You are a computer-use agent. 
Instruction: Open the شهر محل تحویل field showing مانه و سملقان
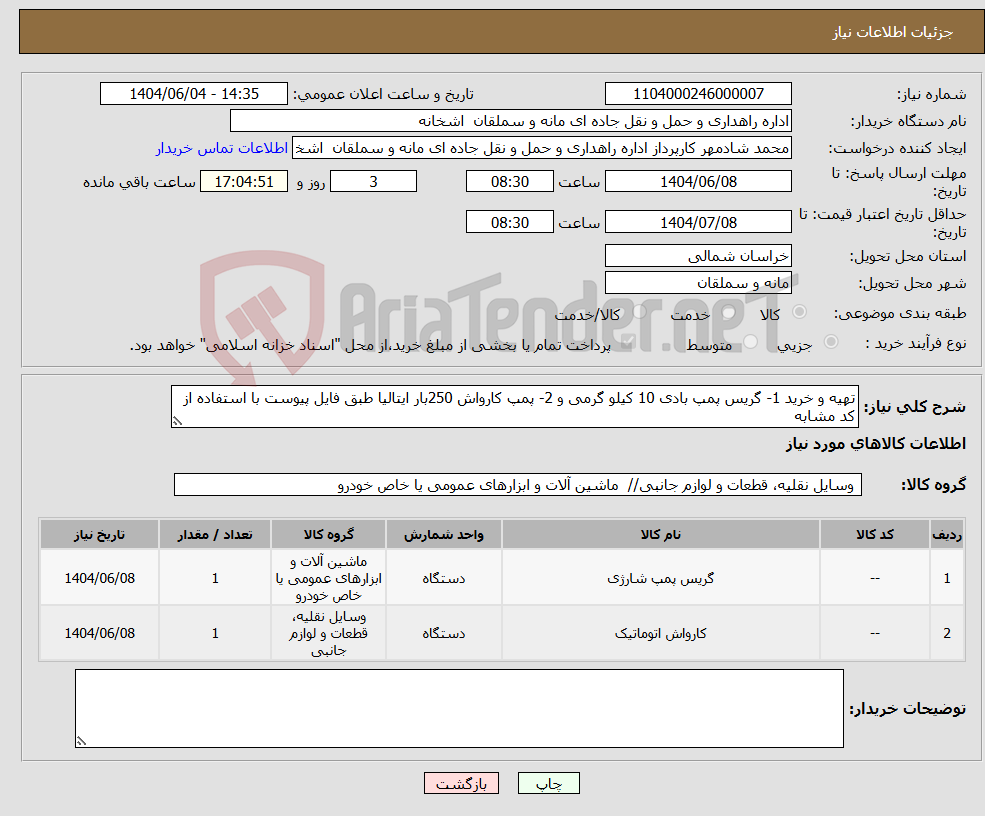(696, 282)
